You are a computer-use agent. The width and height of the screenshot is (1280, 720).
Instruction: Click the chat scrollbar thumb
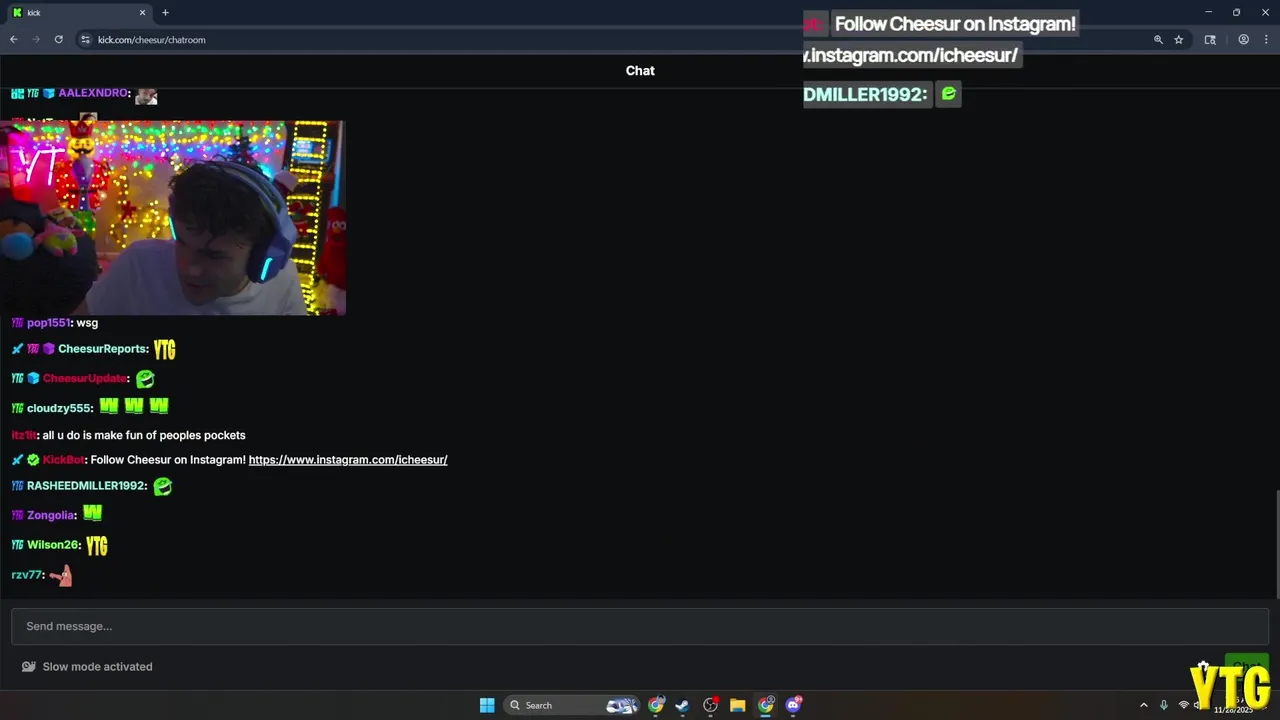(x=1276, y=543)
